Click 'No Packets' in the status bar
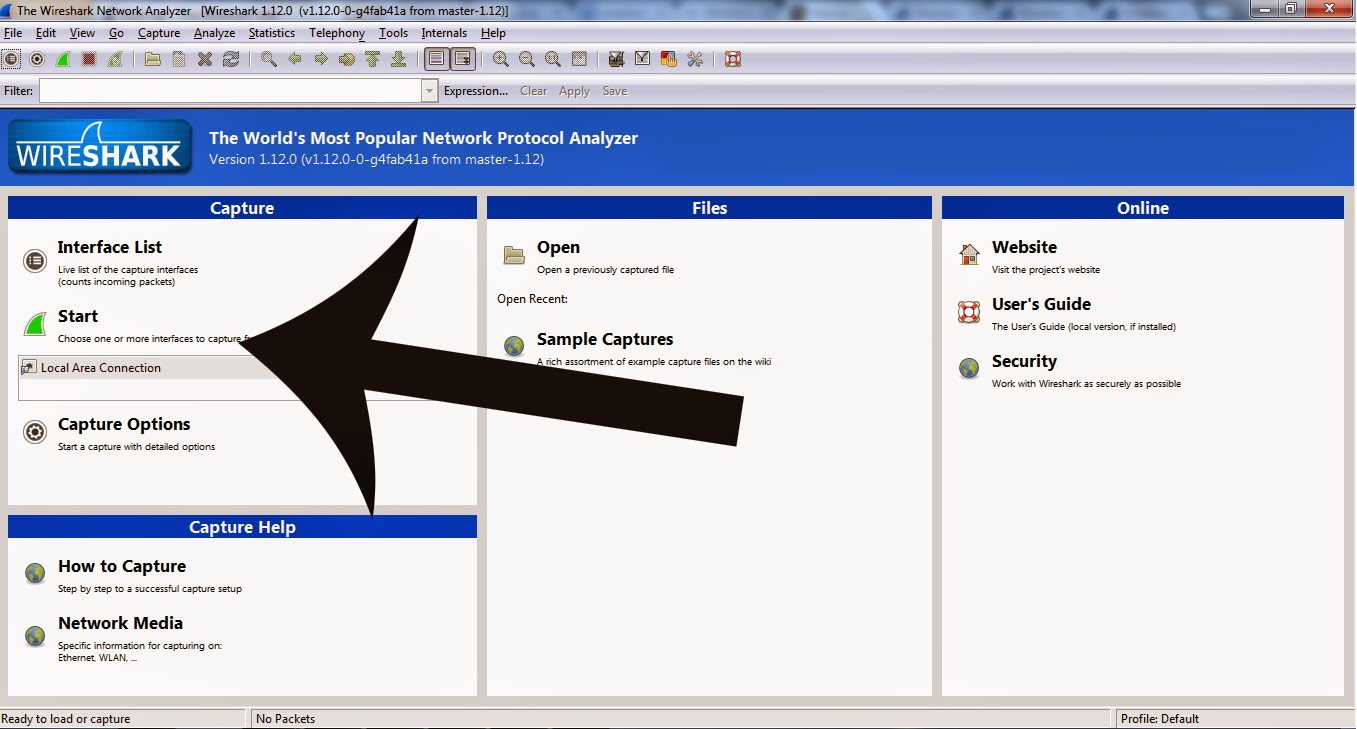Screen dimensions: 1357x729 pos(286,719)
